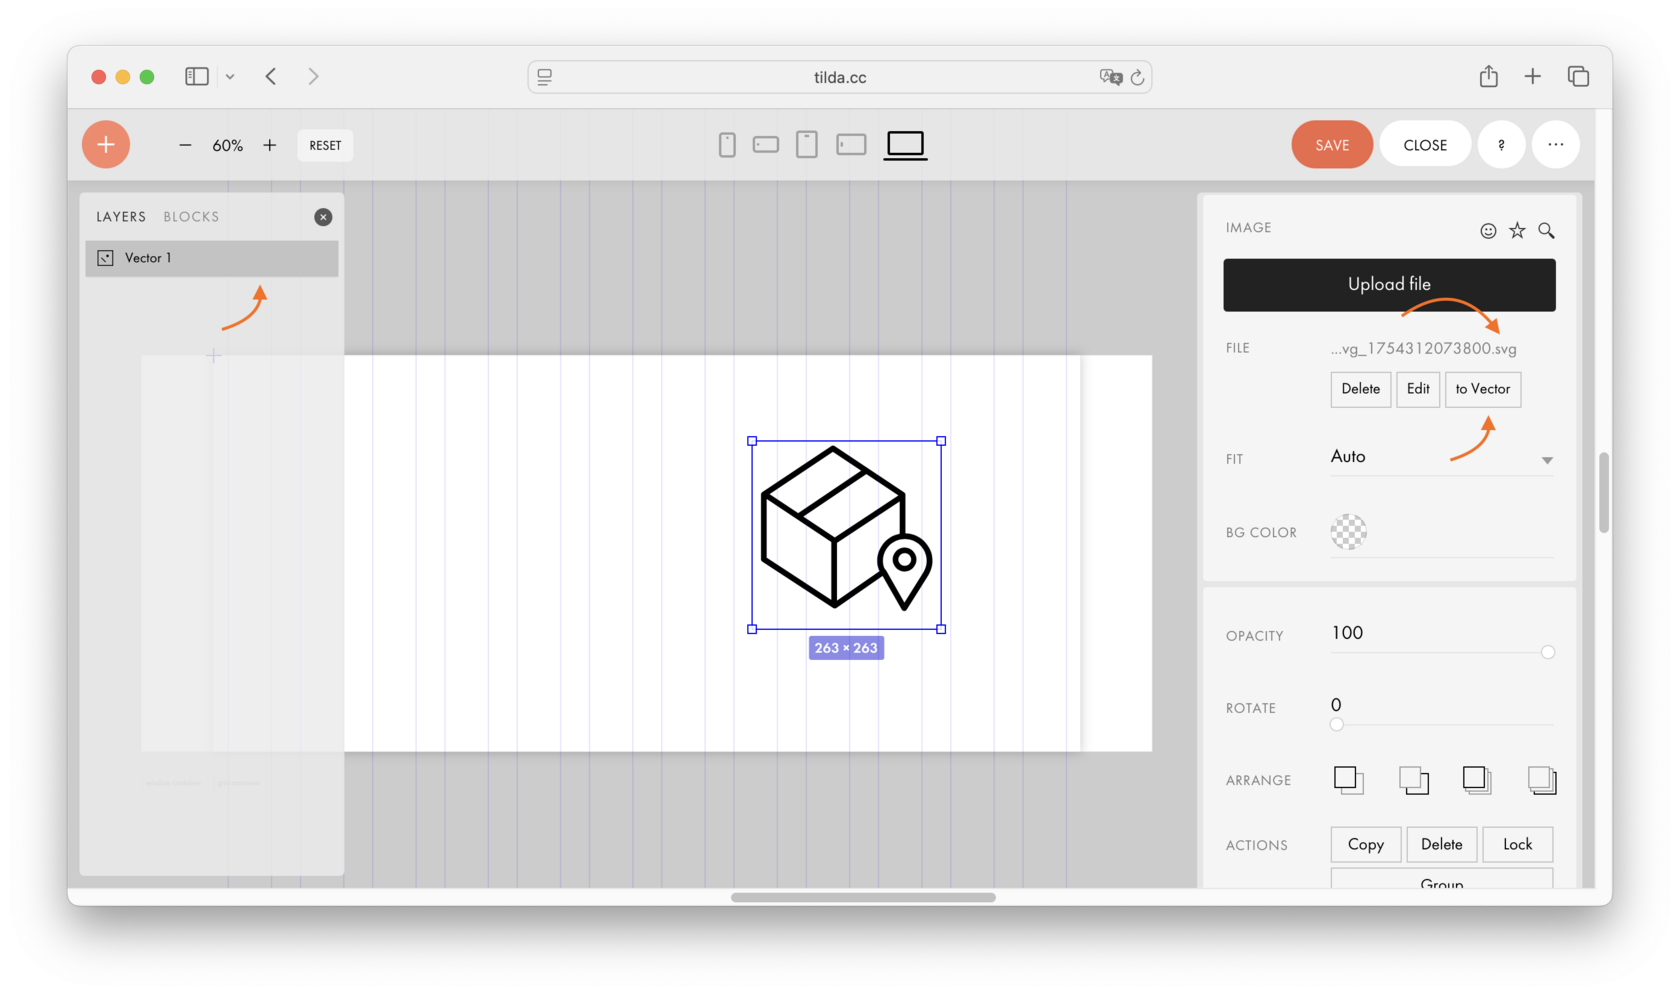Click the Close editor button
Image resolution: width=1680 pixels, height=995 pixels.
tap(1425, 145)
